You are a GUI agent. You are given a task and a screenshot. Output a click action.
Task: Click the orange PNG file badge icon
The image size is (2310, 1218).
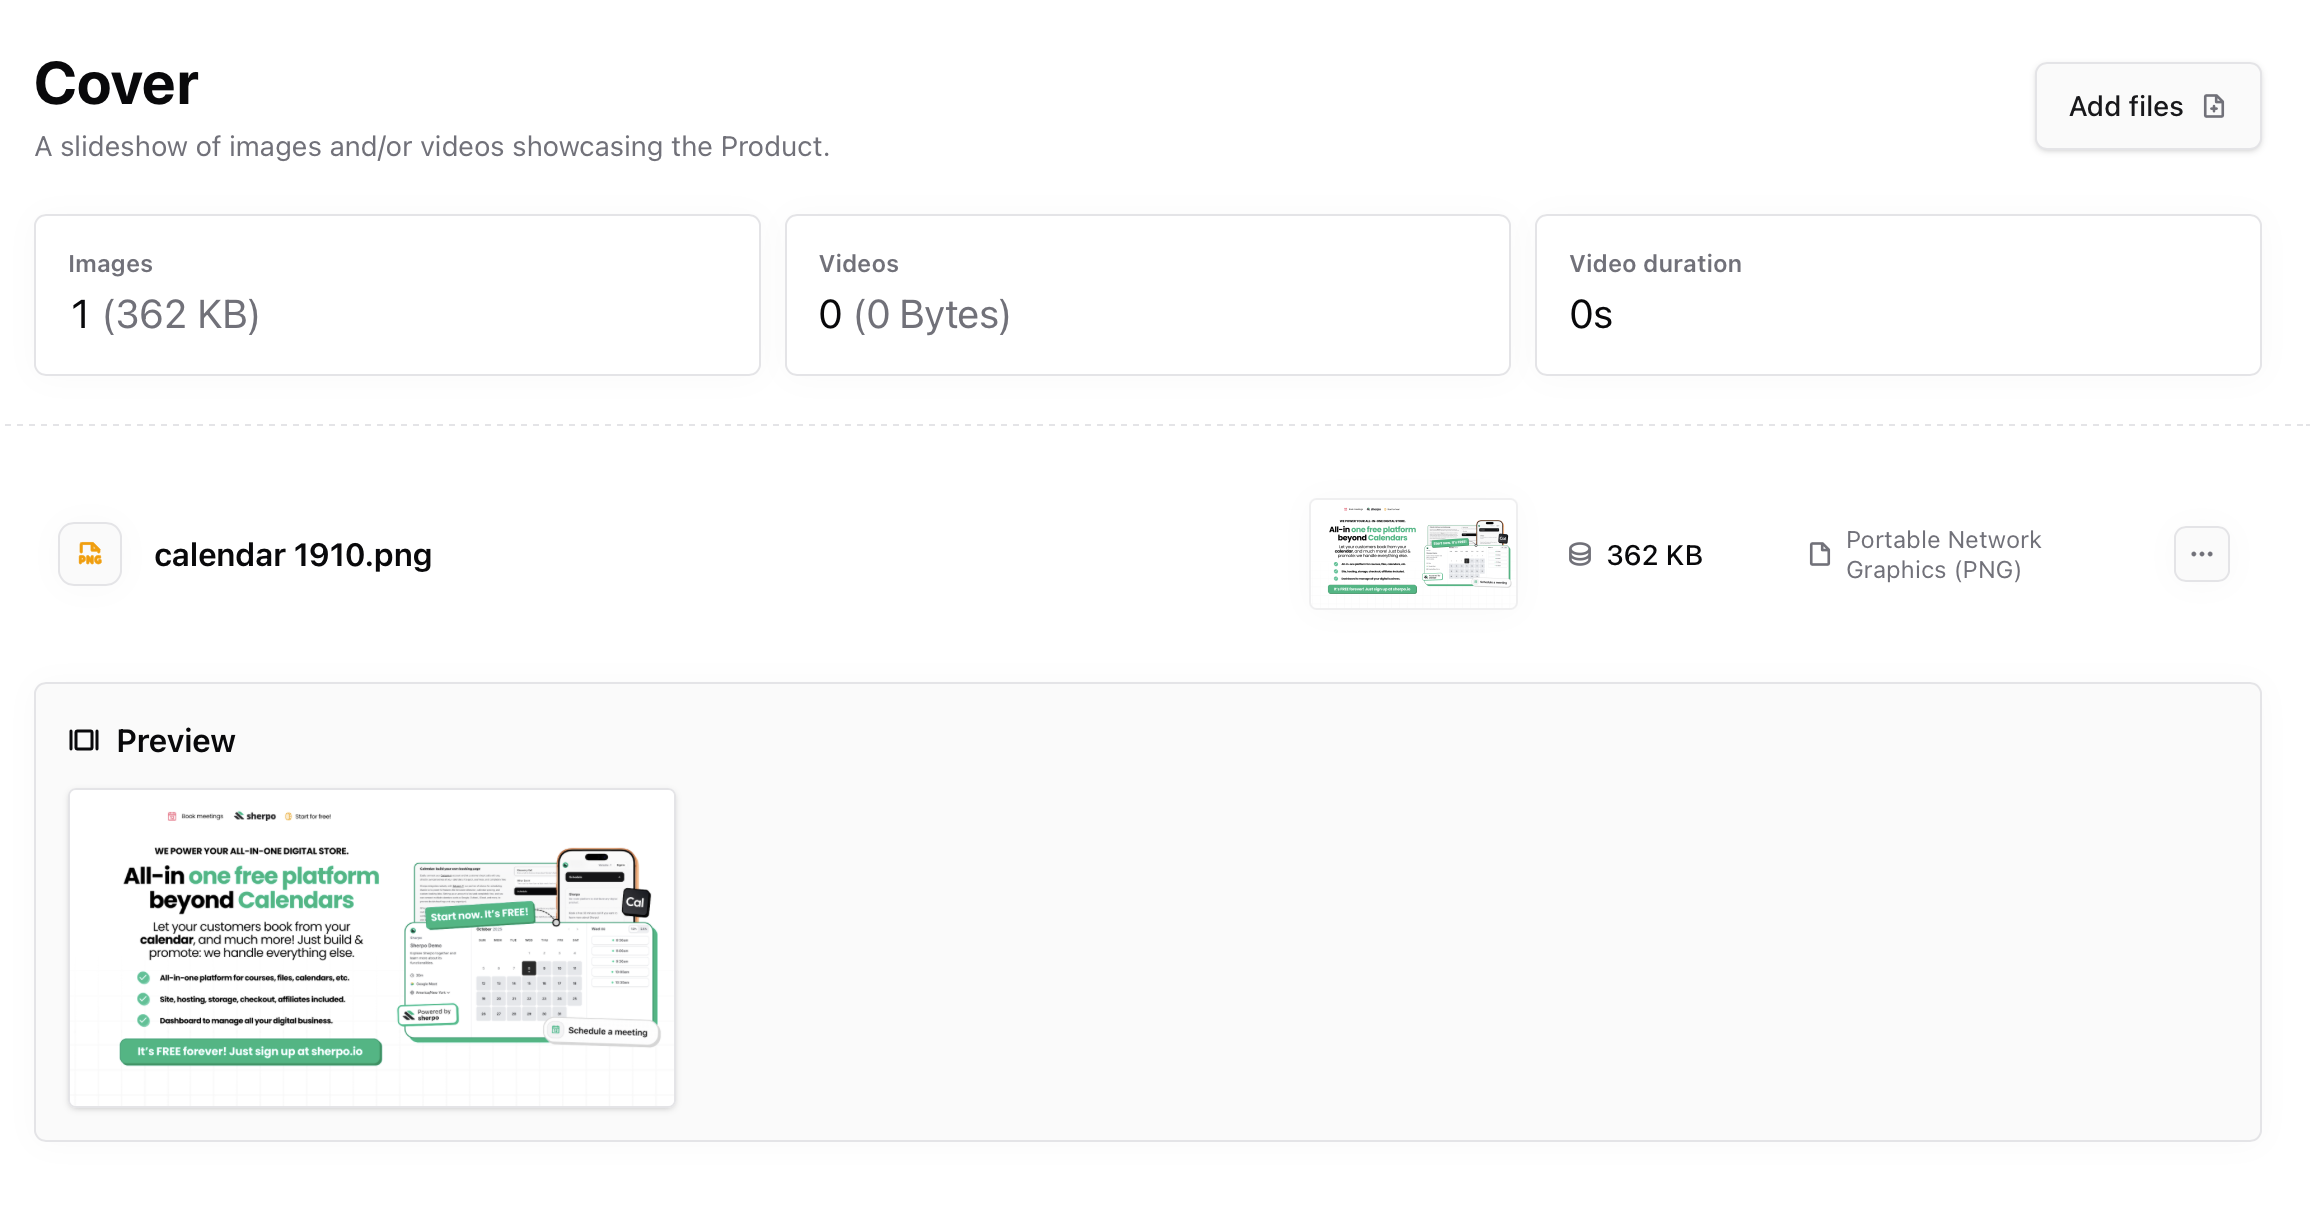pos(89,554)
